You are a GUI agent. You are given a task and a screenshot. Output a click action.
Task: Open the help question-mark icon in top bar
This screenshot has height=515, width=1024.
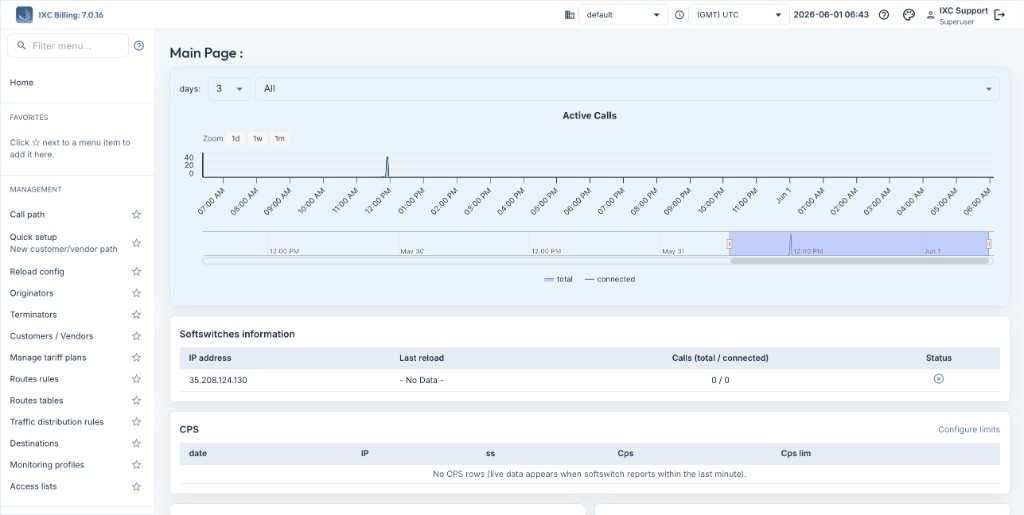click(x=884, y=14)
